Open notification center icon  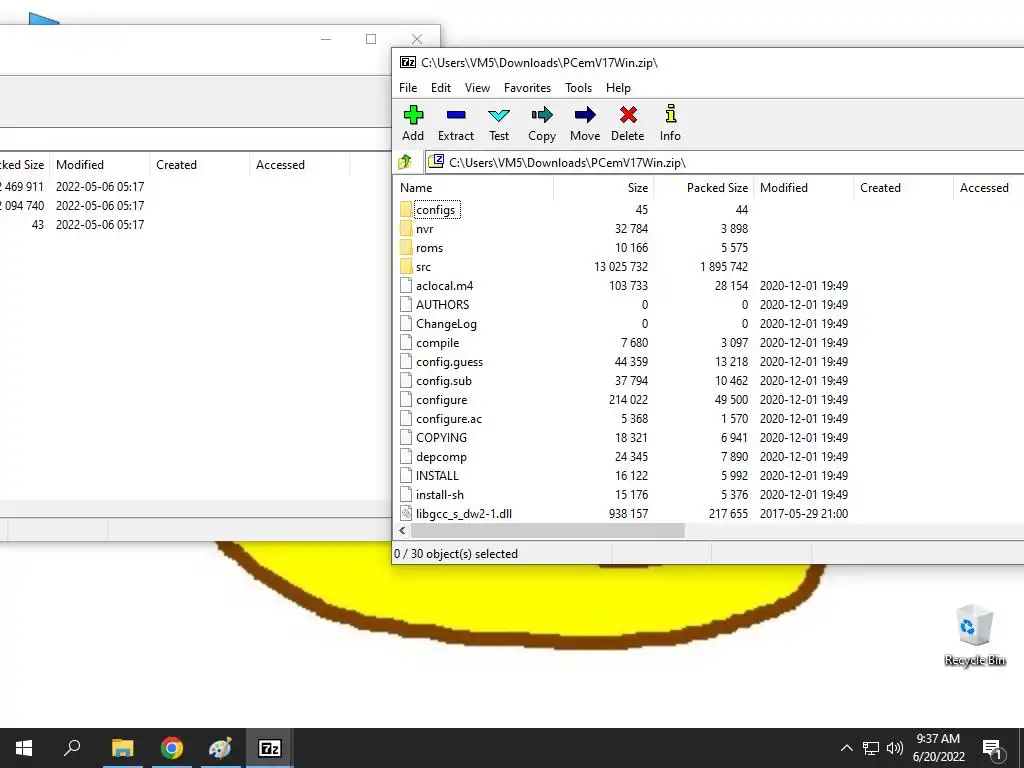point(993,750)
